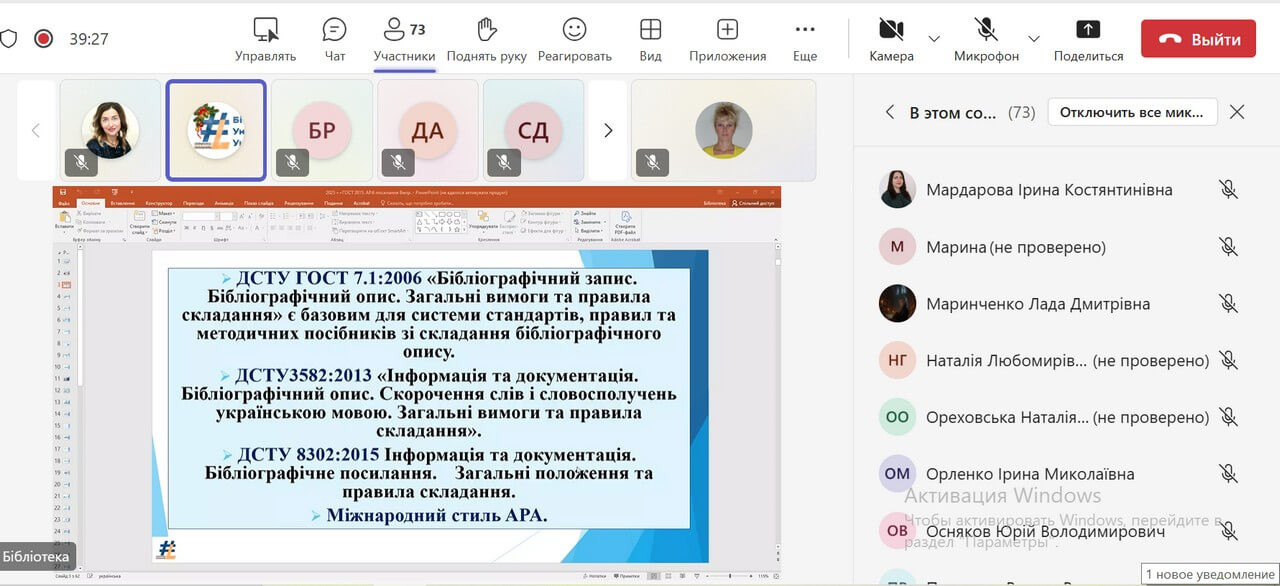The height and width of the screenshot is (586, 1280).
Task: Click the ОО avatar in participants list
Action: (897, 418)
